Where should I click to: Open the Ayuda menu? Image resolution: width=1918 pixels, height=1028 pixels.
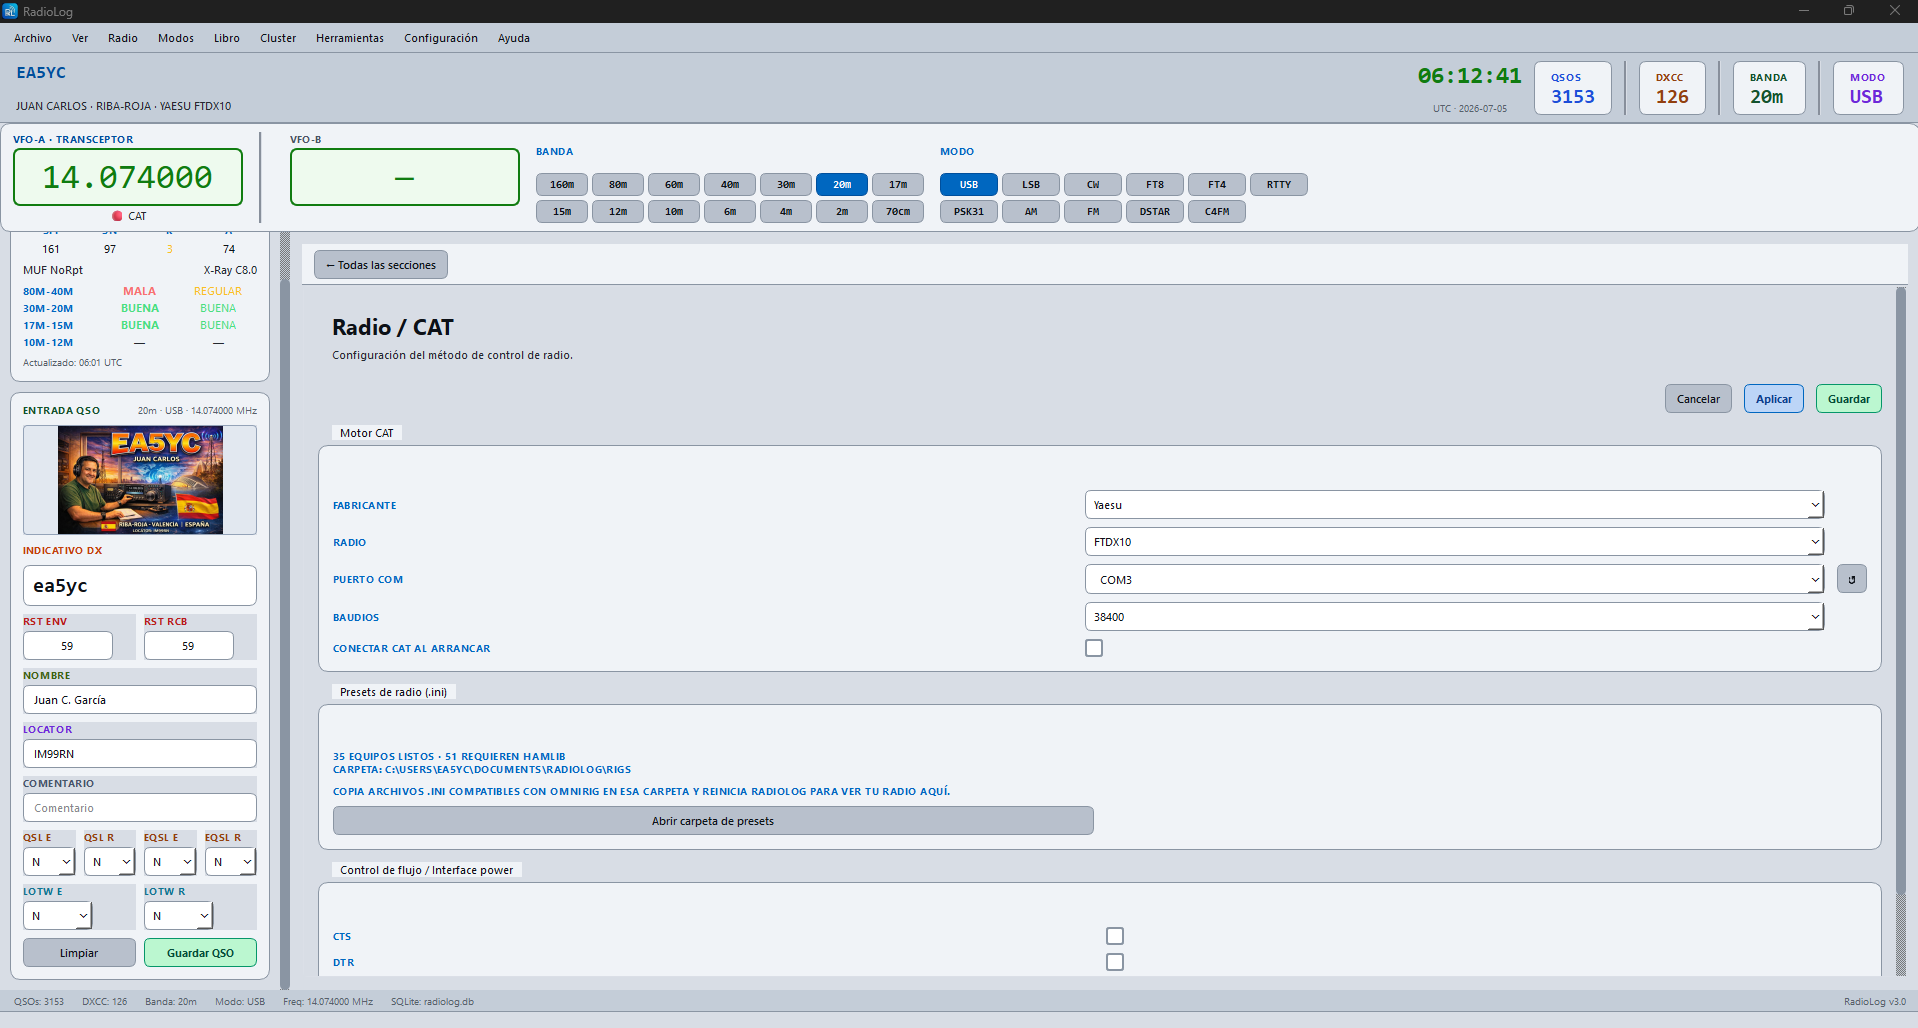click(514, 38)
